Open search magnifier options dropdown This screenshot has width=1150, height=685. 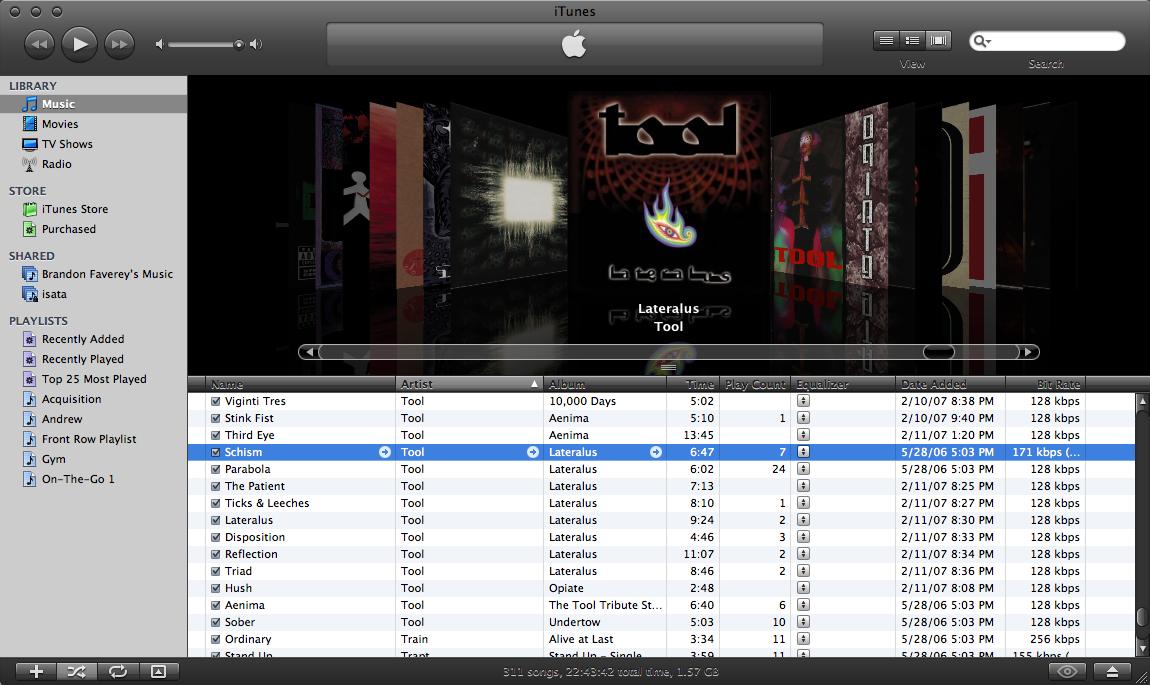981,42
